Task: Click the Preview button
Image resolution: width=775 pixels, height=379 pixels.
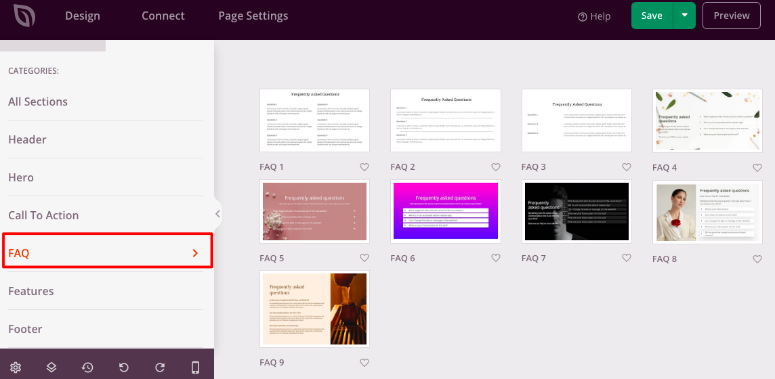Action: coord(732,15)
